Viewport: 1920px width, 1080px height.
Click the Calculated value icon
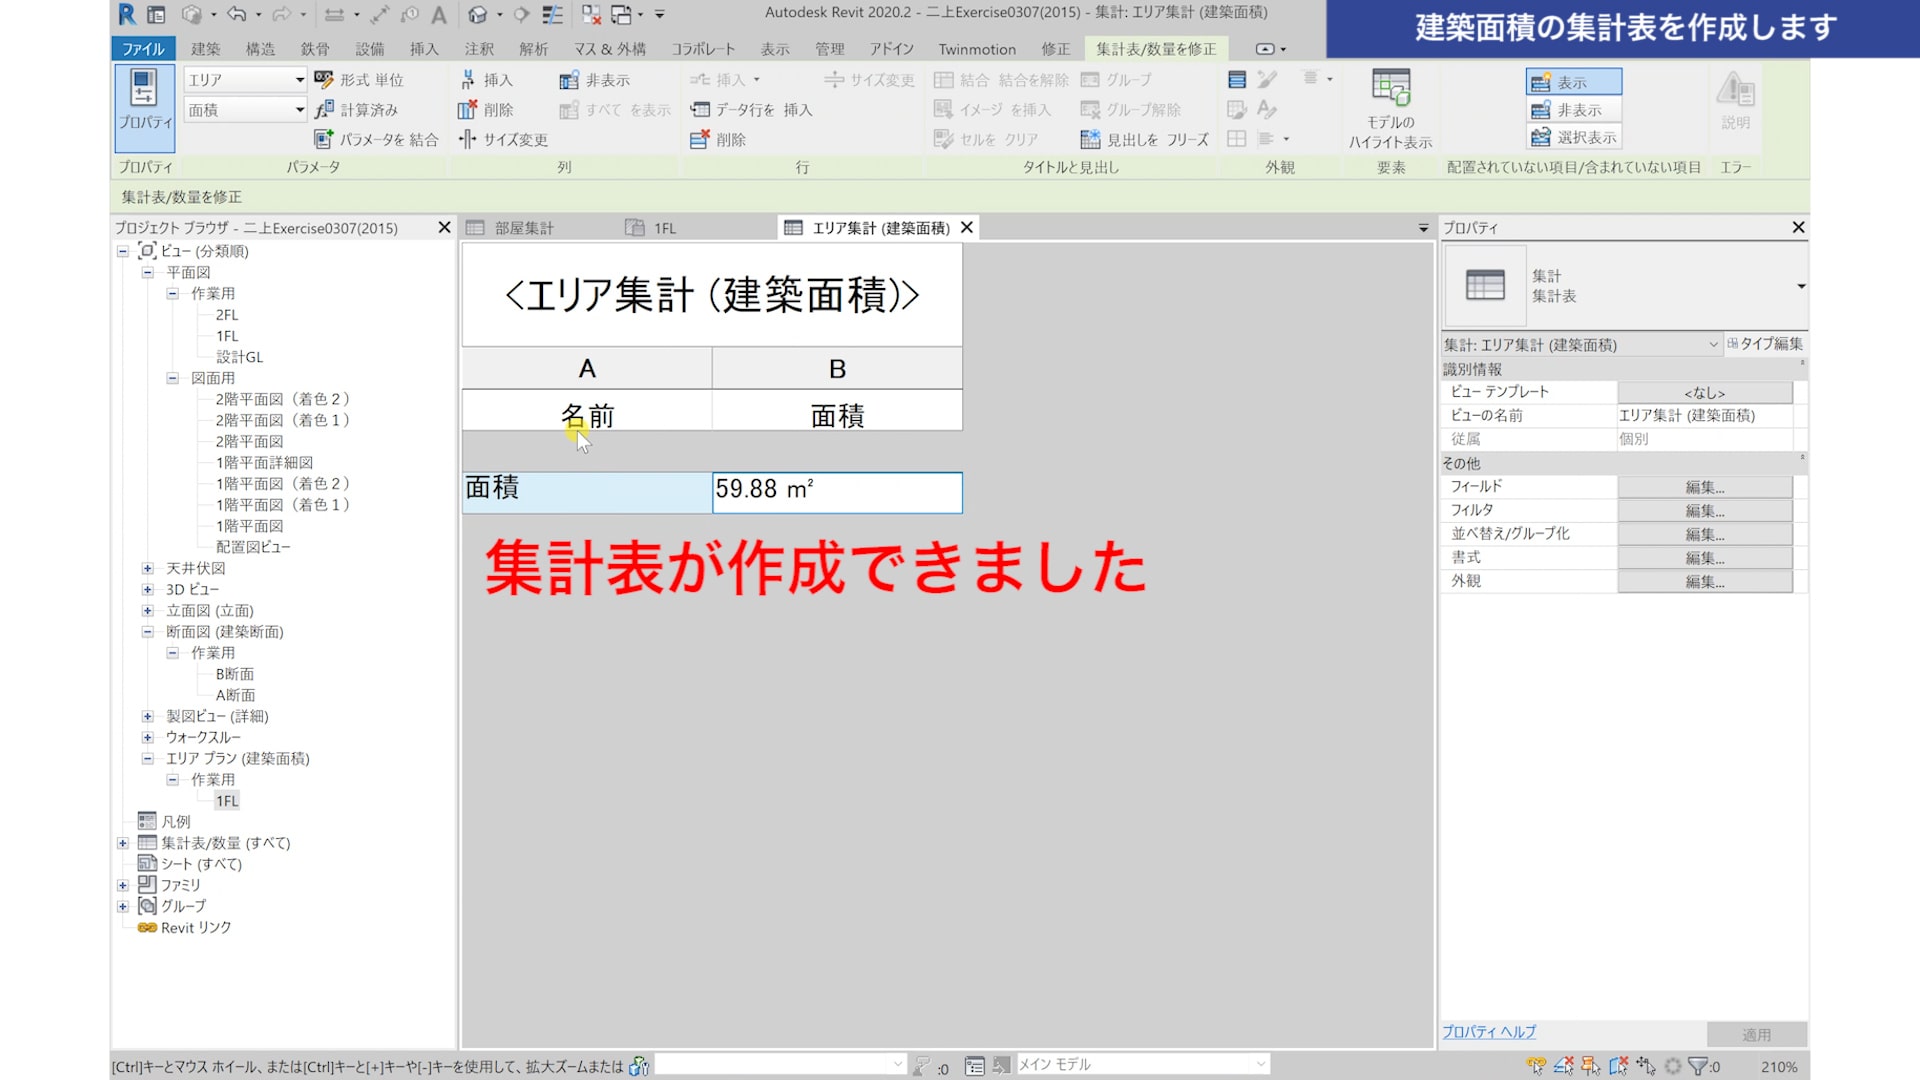click(x=324, y=110)
